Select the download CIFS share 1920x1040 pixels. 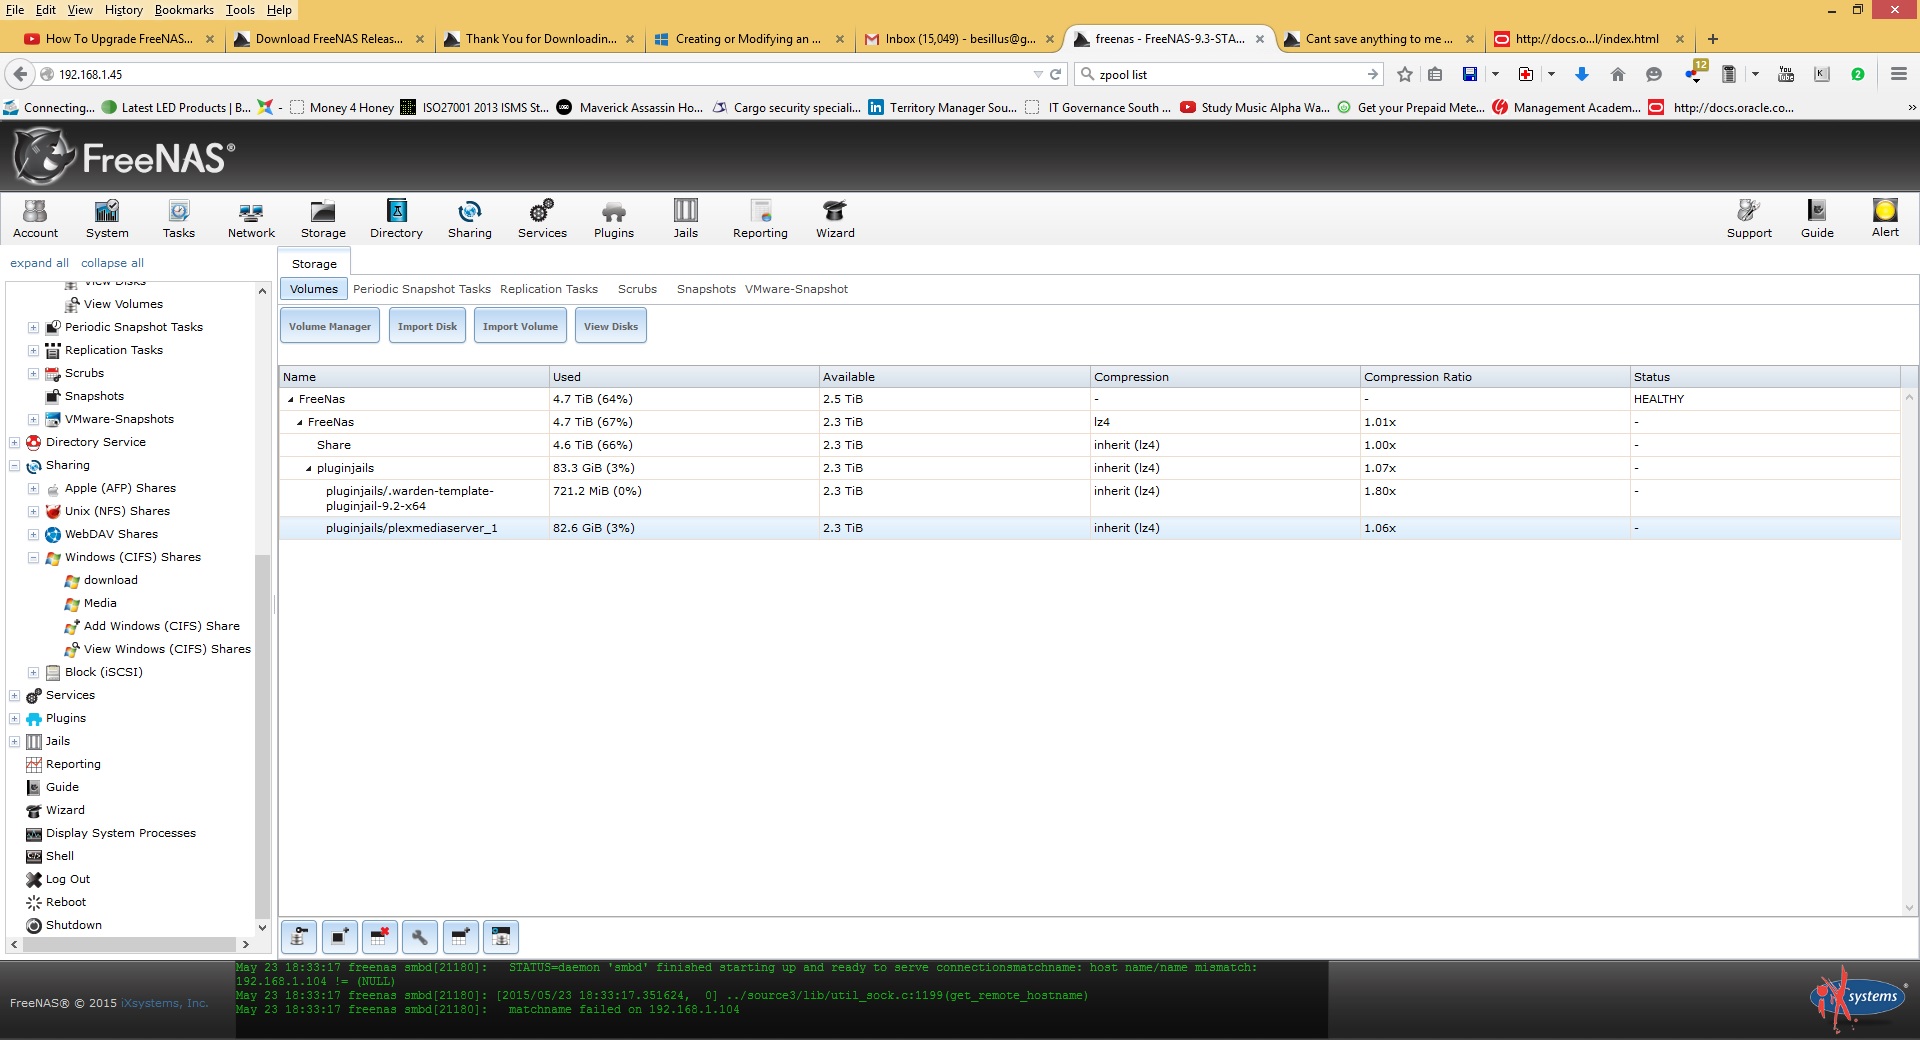(x=110, y=580)
